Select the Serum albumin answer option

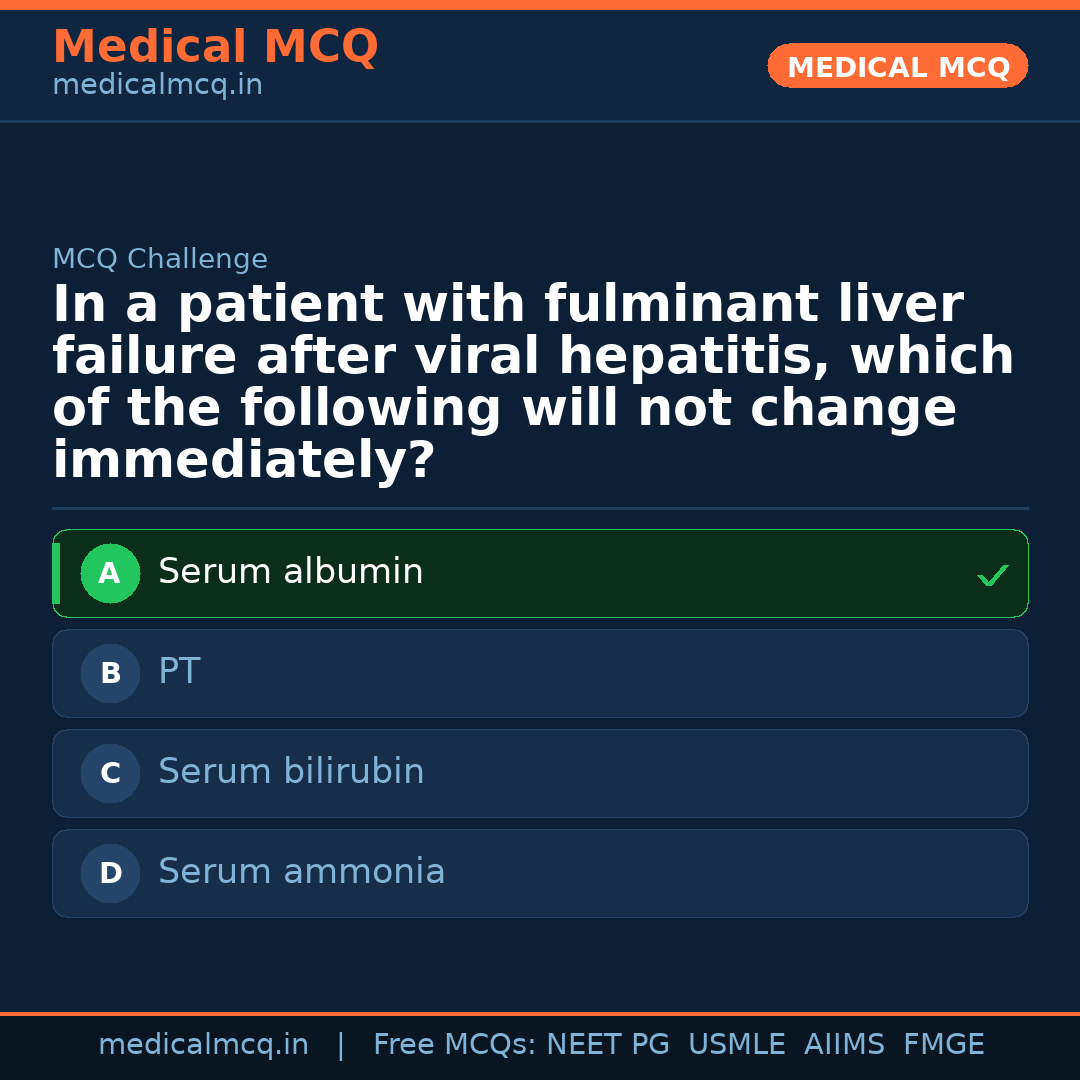[x=540, y=573]
